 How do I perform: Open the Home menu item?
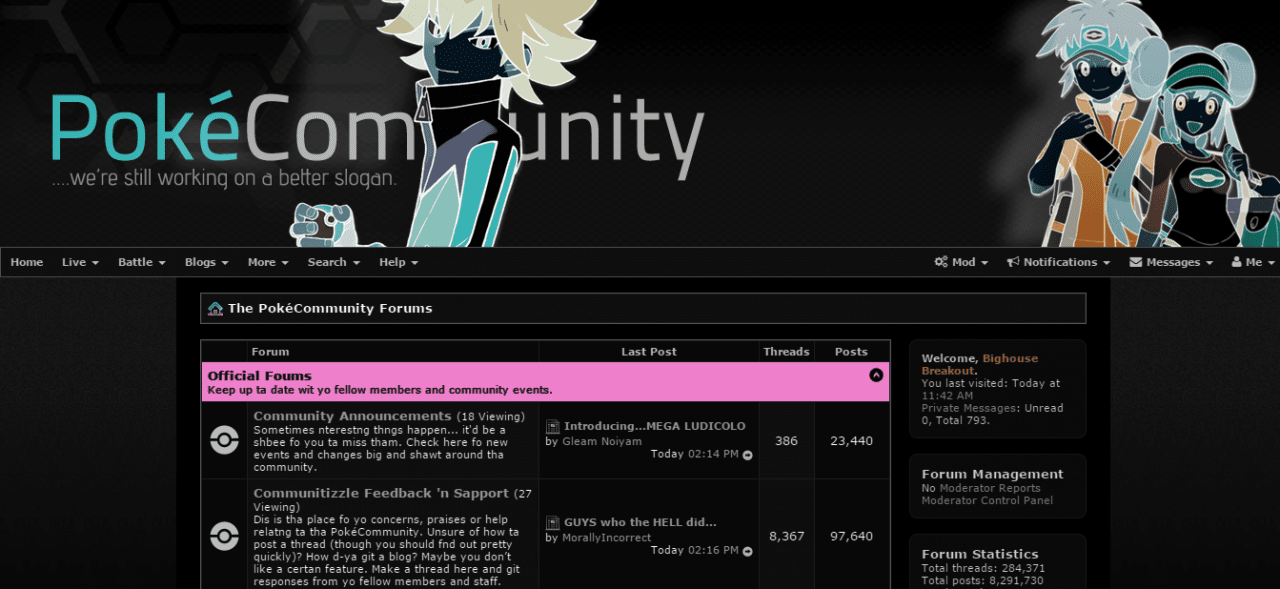[27, 262]
